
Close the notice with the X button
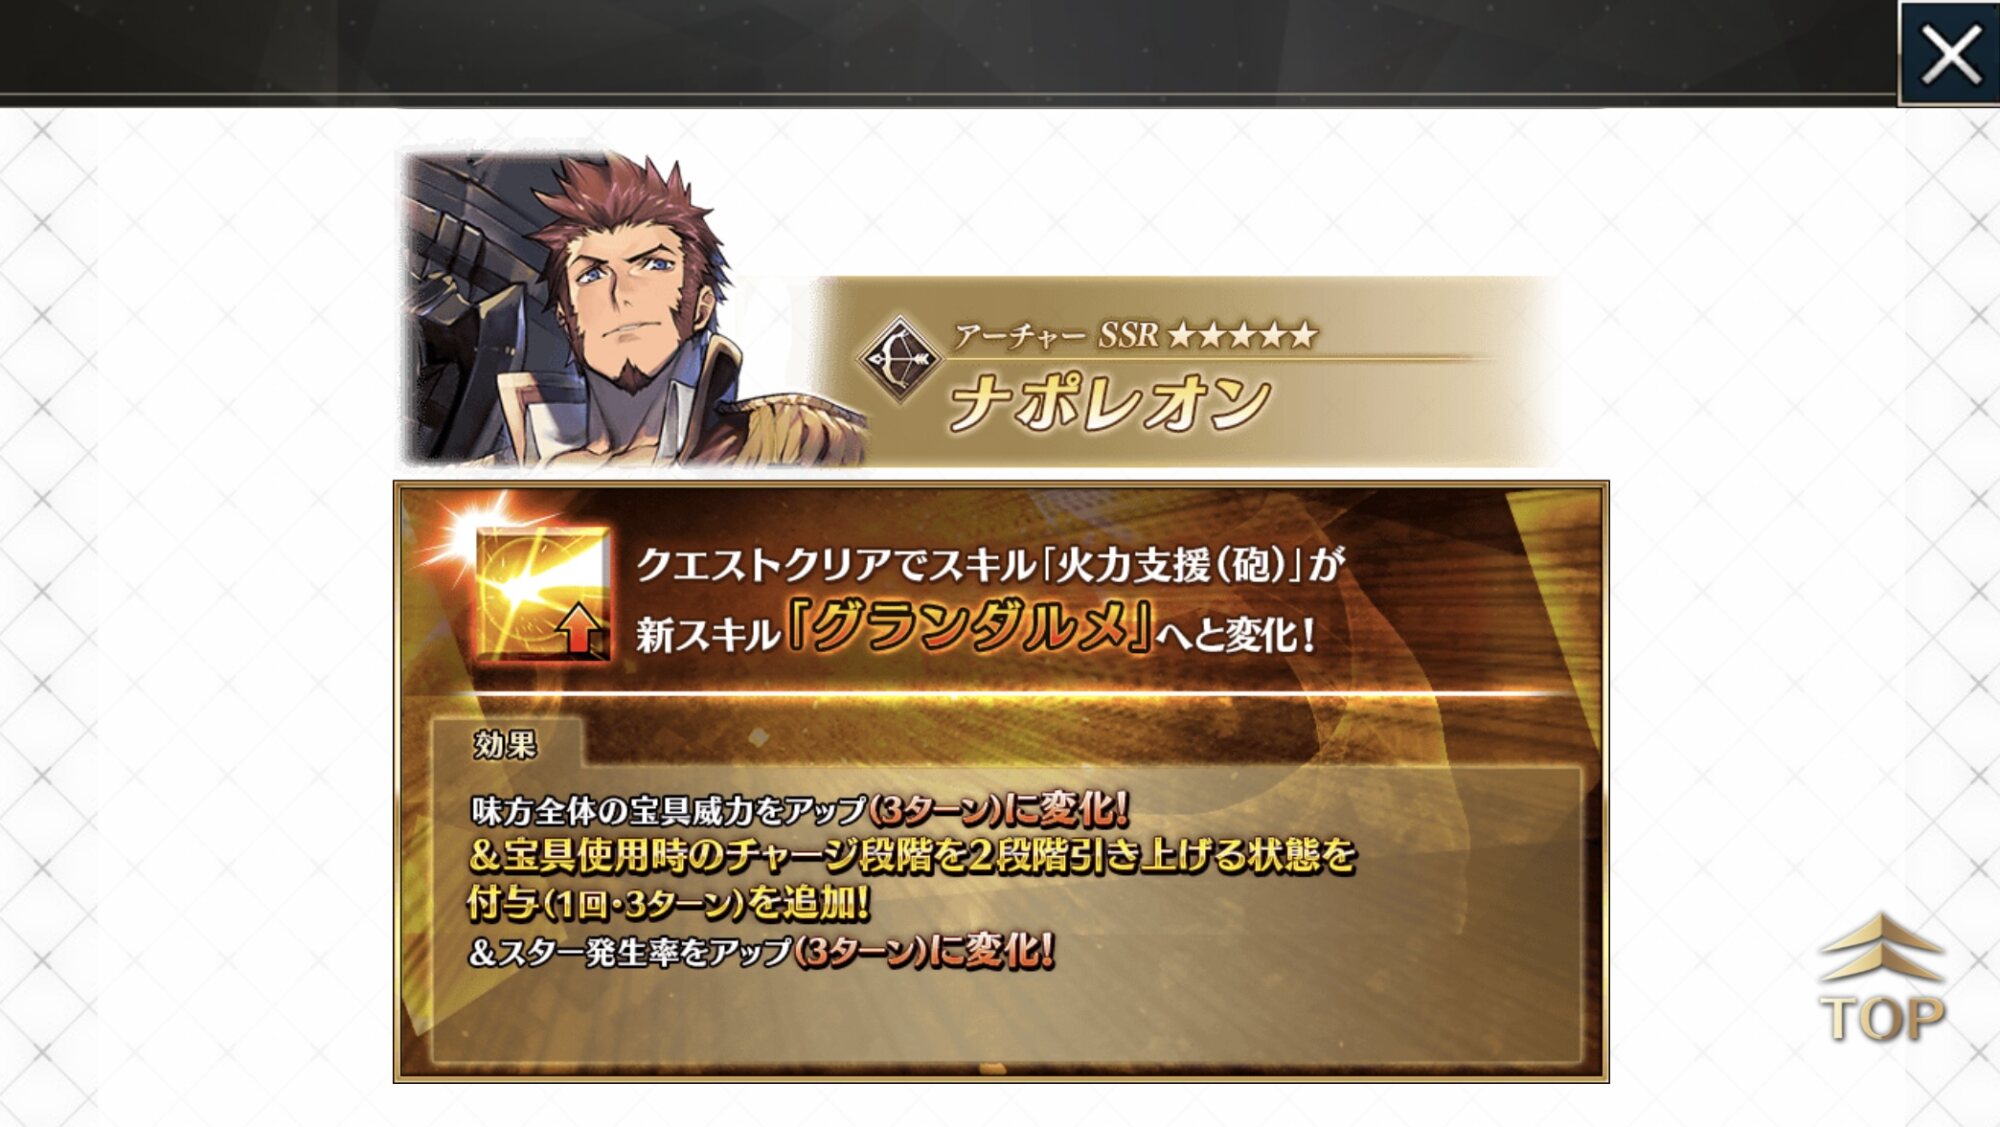[x=1950, y=54]
